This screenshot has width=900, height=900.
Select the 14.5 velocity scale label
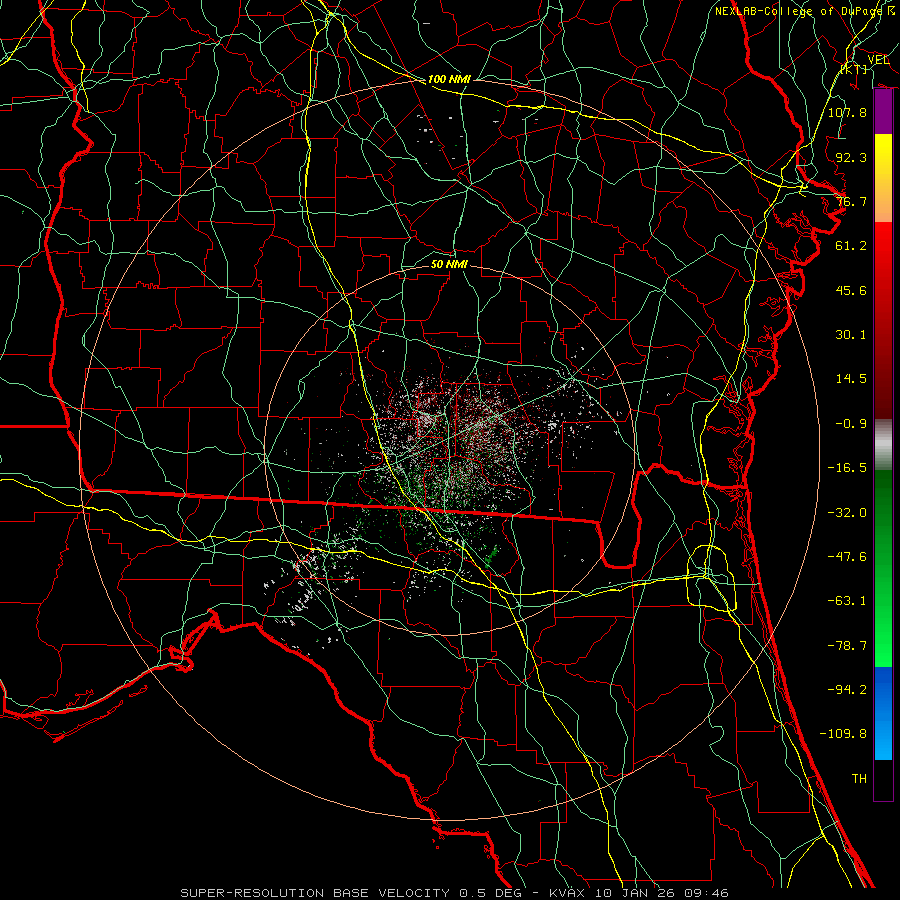[x=851, y=379]
